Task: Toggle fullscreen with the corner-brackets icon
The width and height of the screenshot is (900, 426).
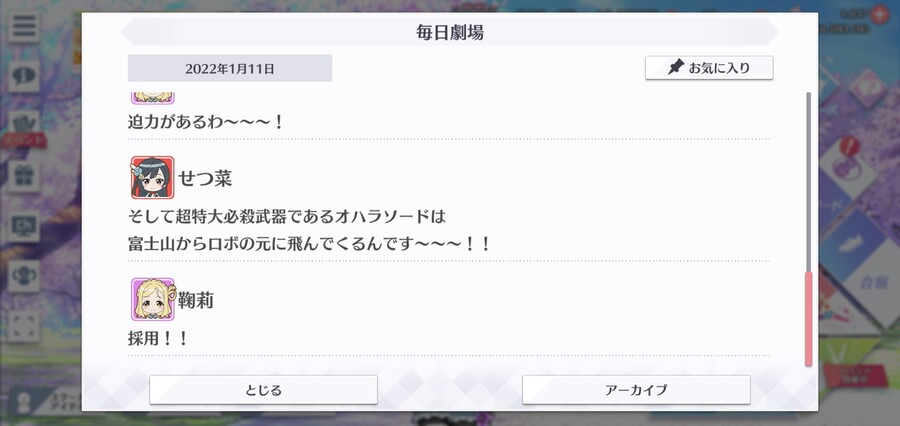Action: click(24, 326)
